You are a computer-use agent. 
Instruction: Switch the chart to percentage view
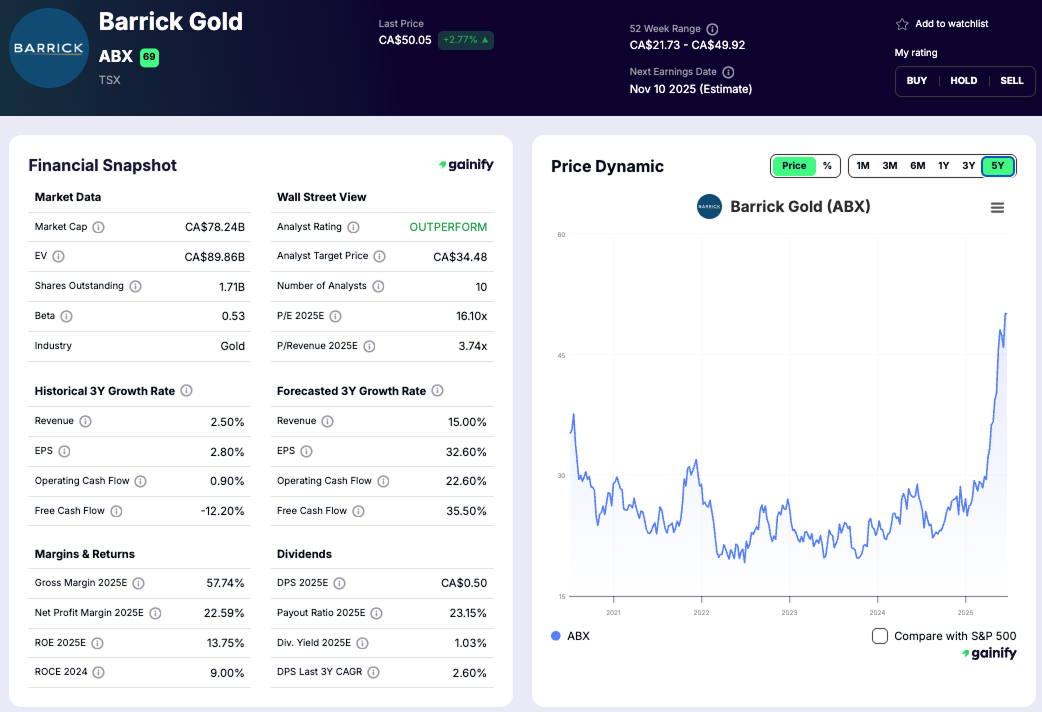829,166
